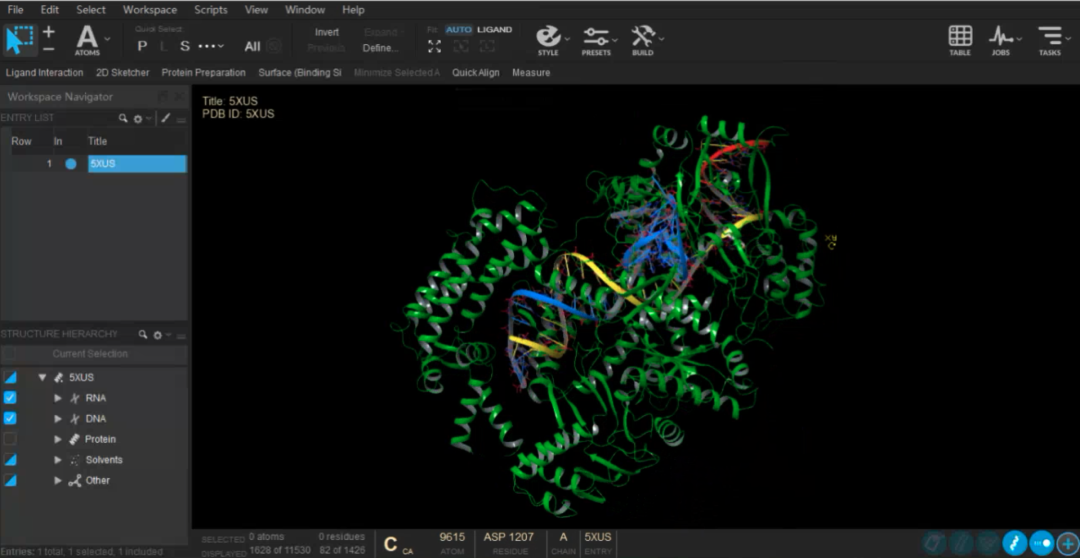Viewport: 1080px width, 558px height.
Task: Expand the Protein tree node
Action: (x=58, y=439)
